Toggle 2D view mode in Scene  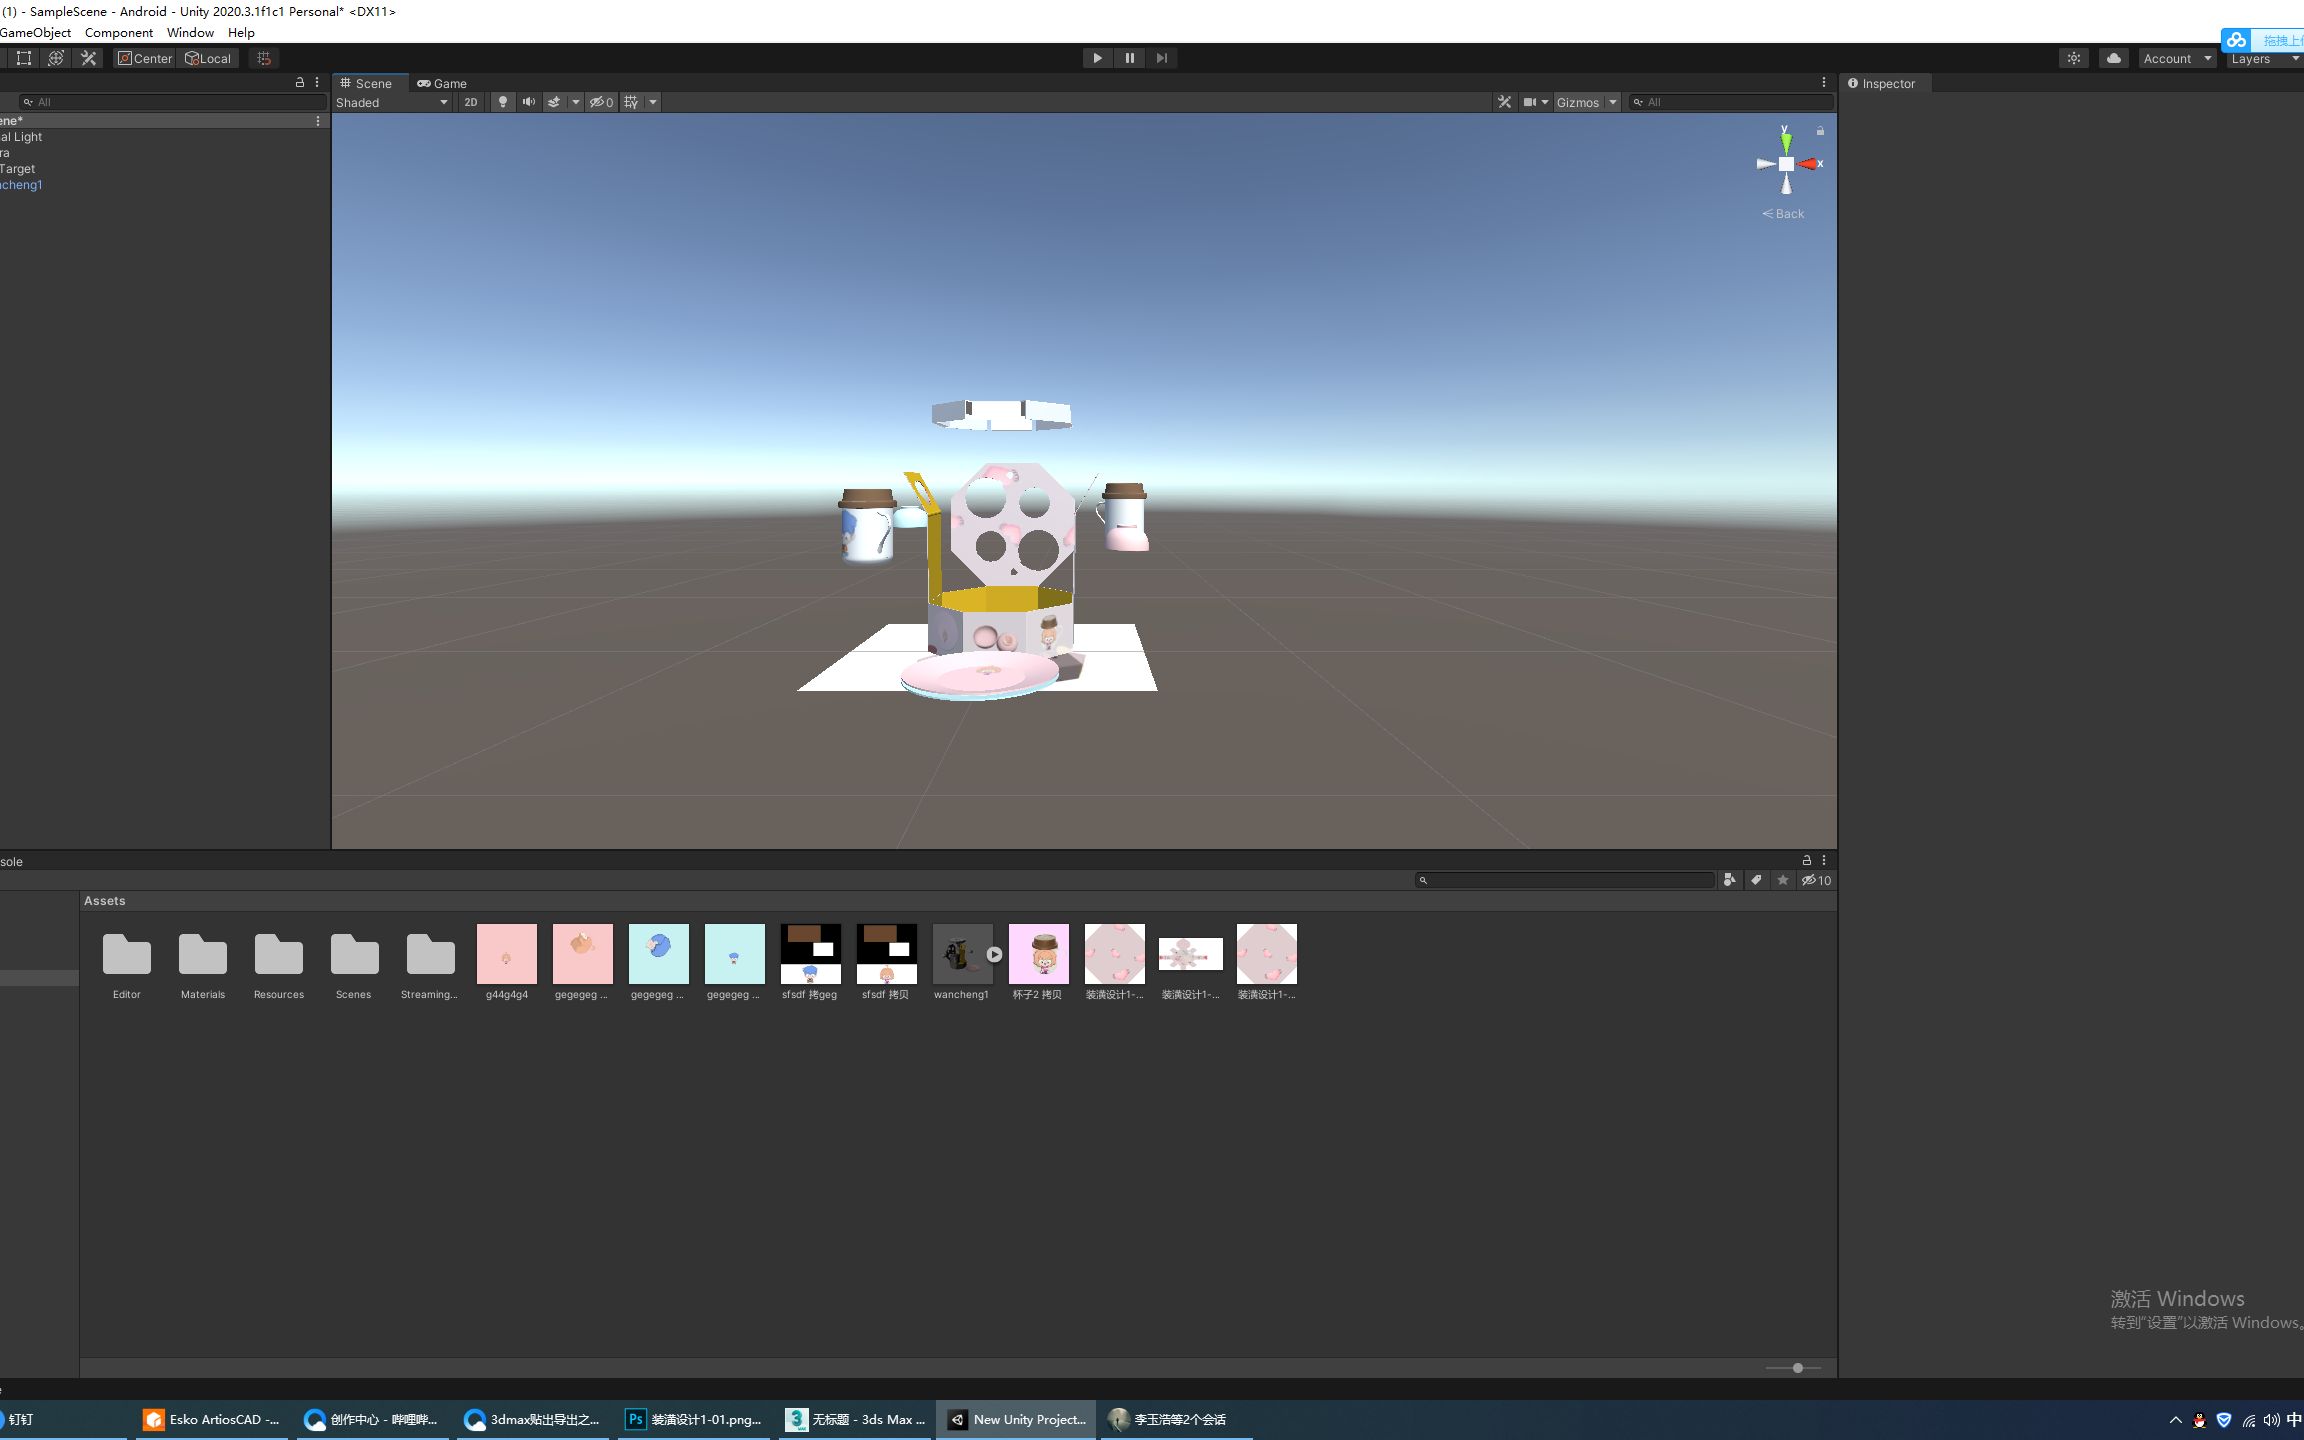(470, 102)
